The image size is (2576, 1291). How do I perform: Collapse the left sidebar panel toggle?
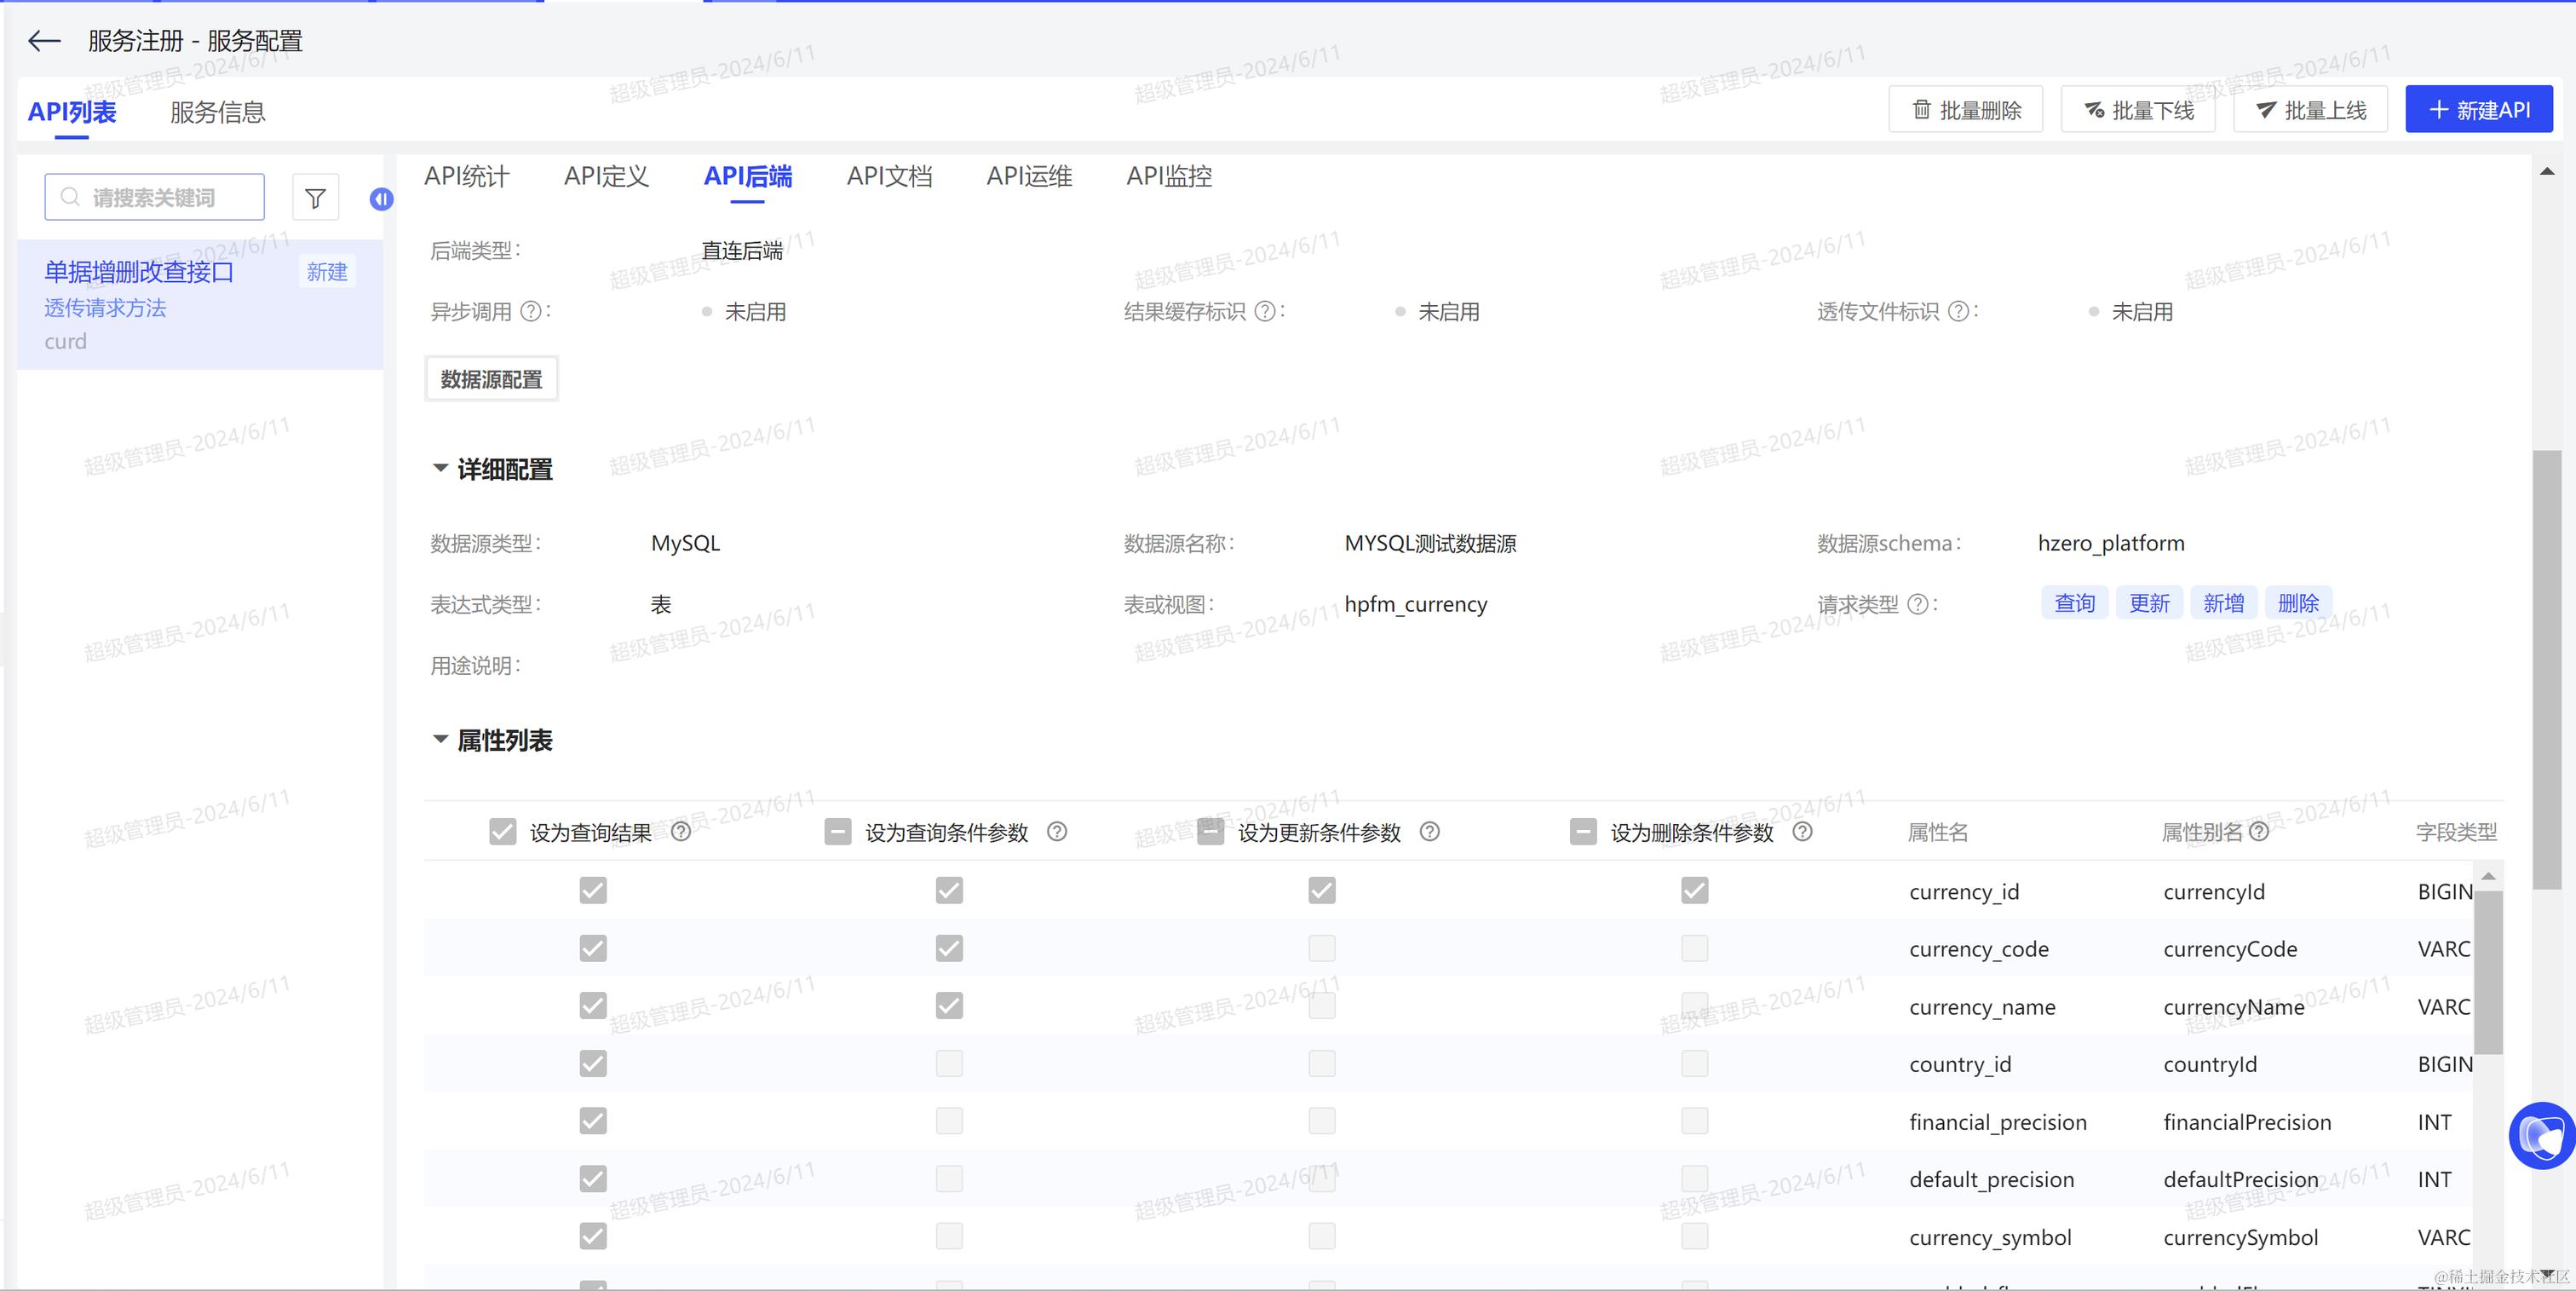(381, 199)
